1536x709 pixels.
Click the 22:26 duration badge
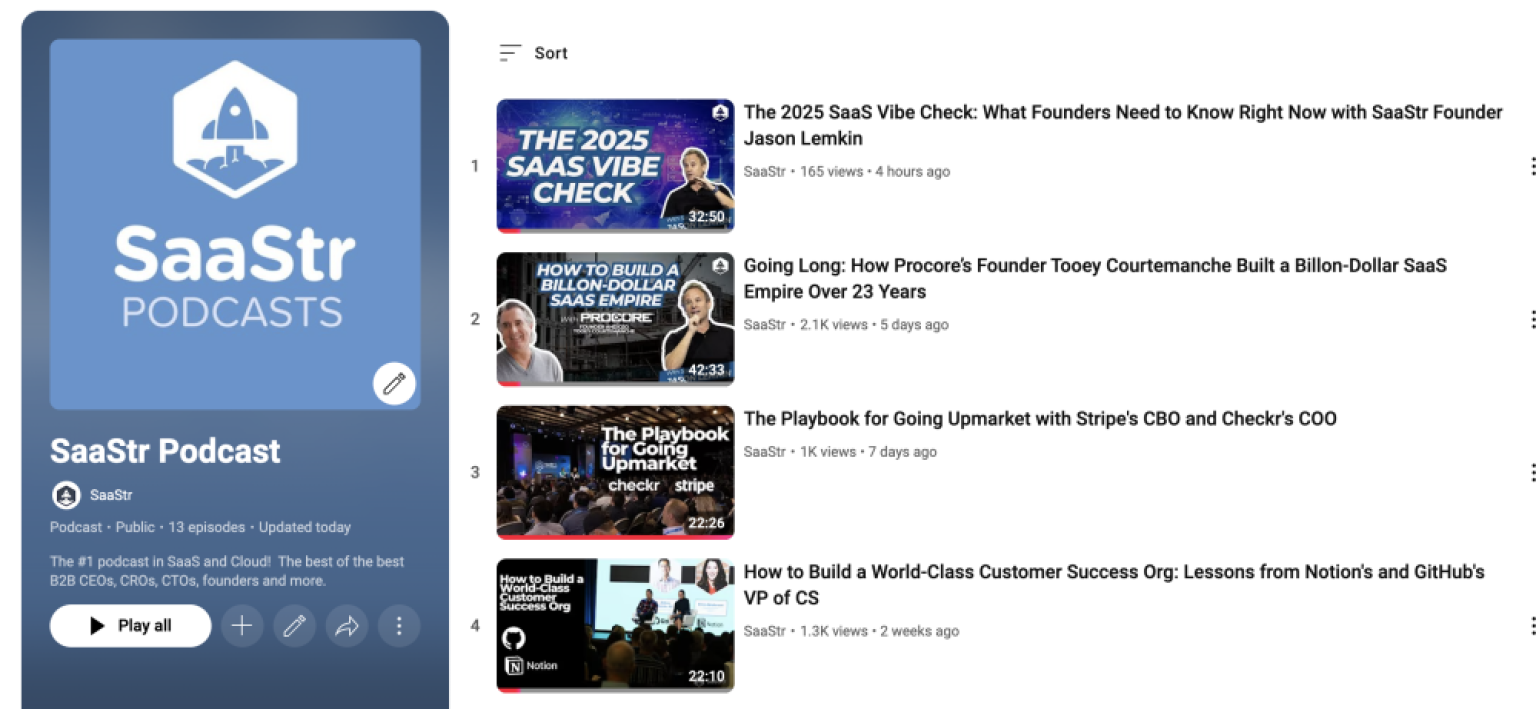(x=706, y=523)
